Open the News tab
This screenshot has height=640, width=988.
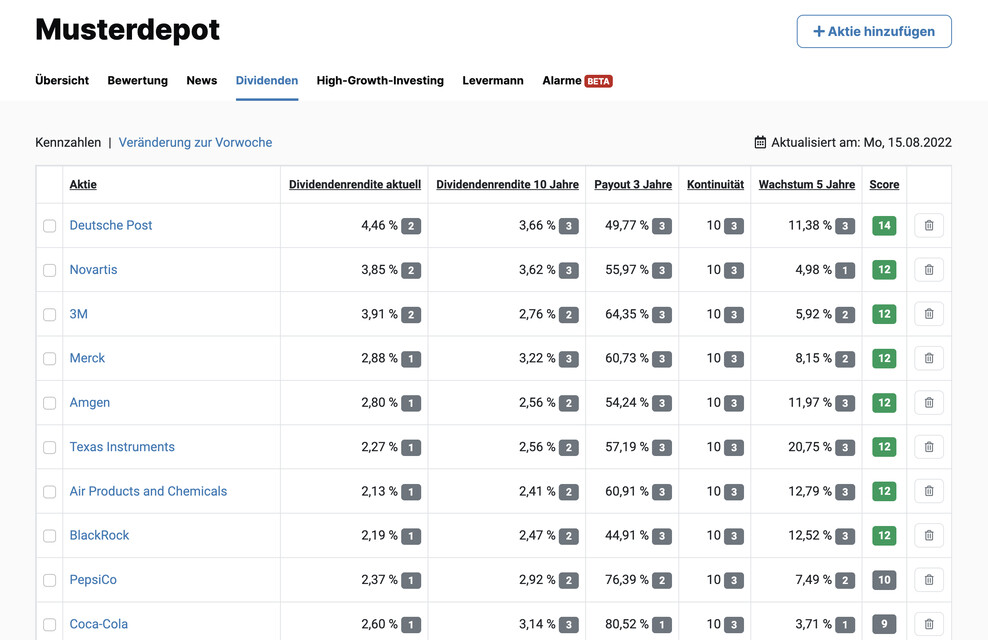202,81
